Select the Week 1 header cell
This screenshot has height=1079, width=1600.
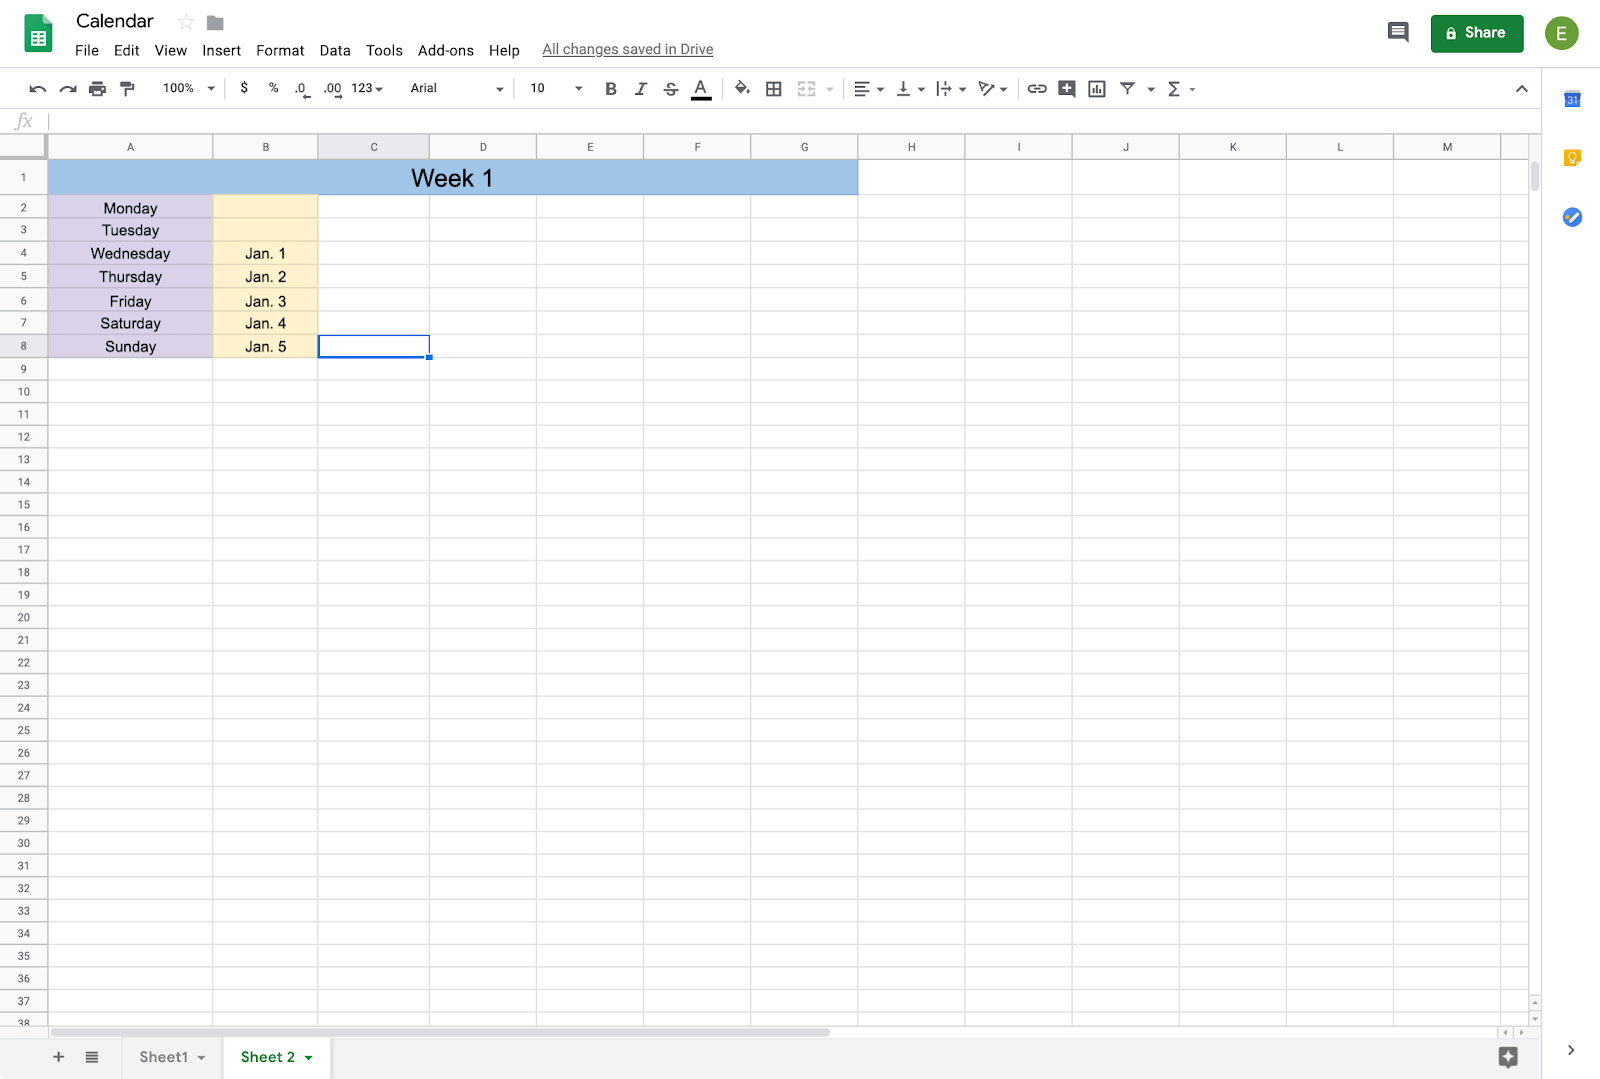452,178
